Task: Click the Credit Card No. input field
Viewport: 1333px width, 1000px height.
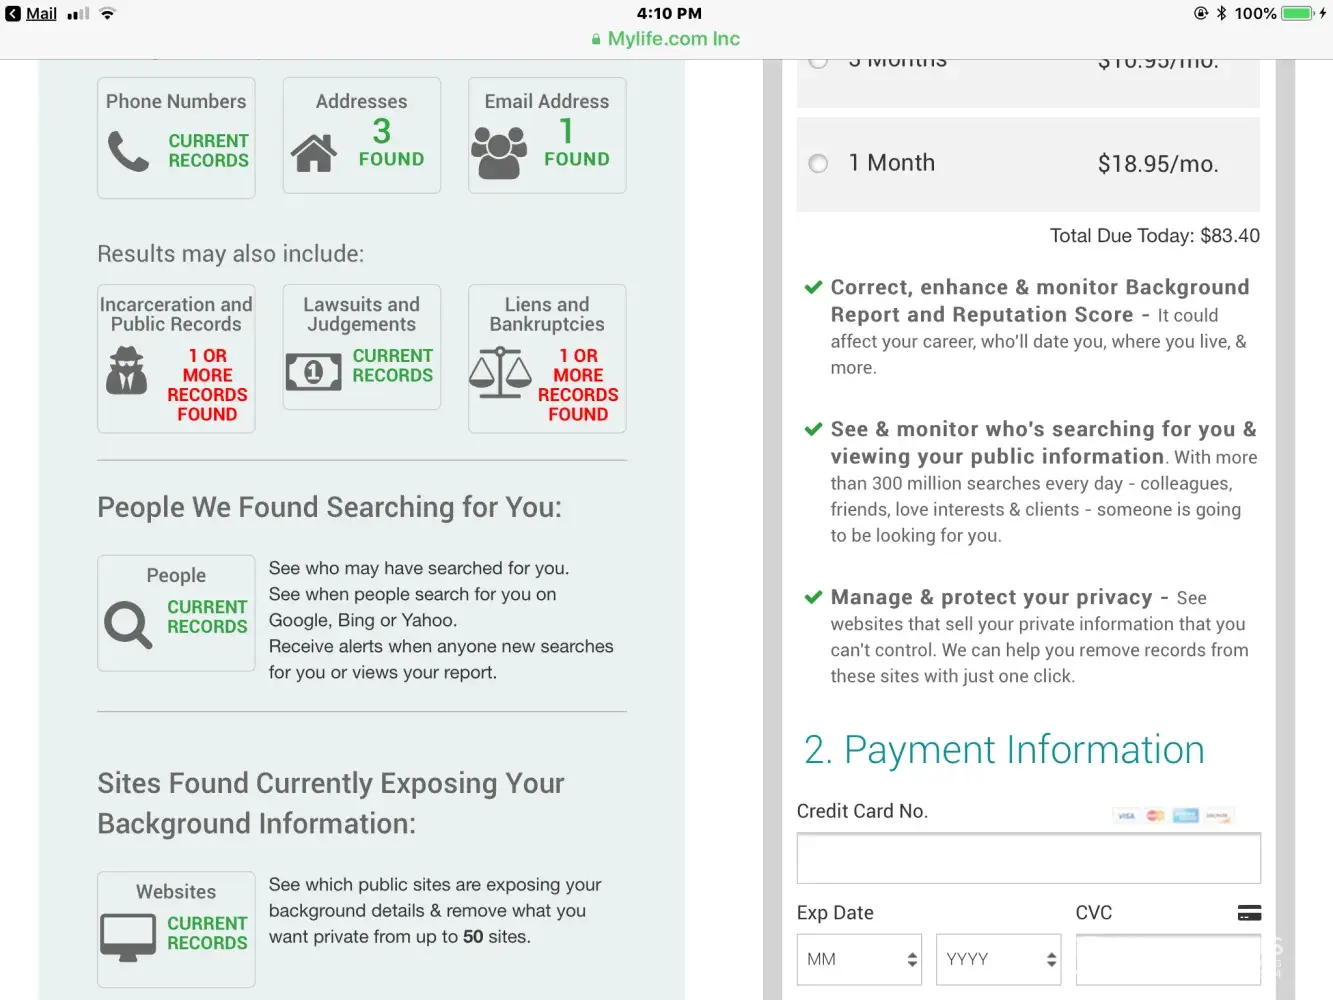Action: pos(1028,858)
